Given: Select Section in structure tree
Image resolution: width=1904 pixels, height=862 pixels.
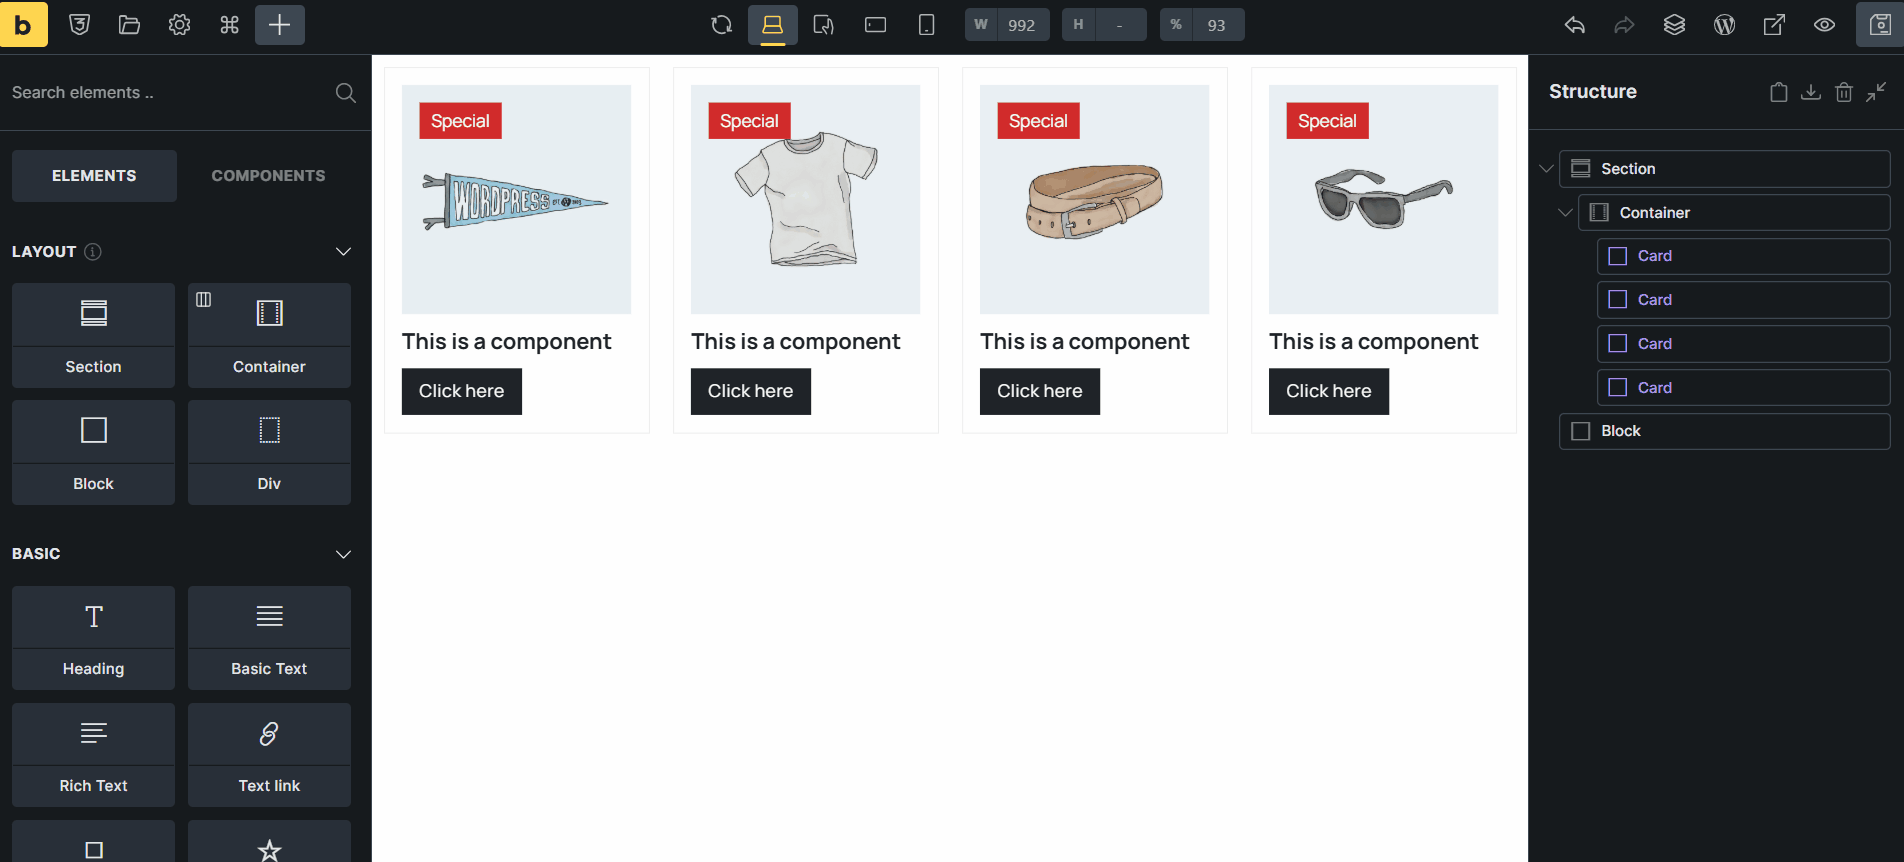Looking at the screenshot, I should (1725, 169).
